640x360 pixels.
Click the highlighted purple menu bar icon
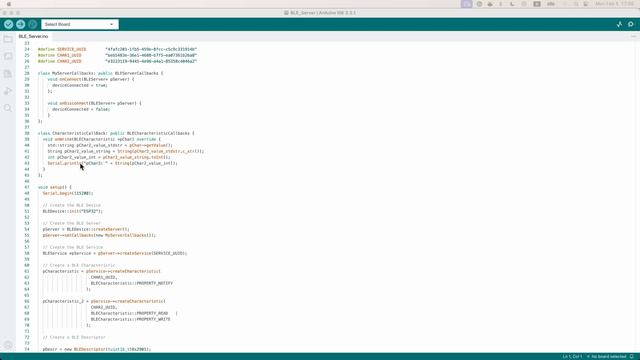tap(467, 4)
